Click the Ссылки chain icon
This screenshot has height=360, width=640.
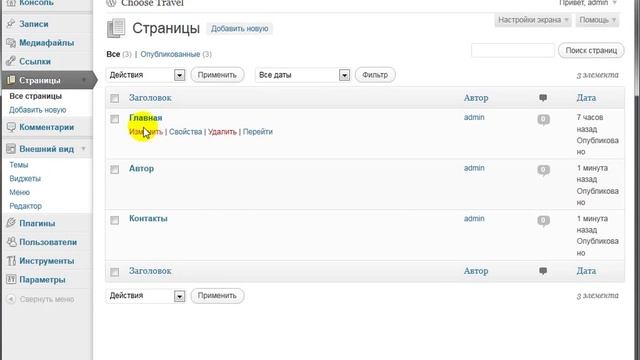[x=11, y=61]
